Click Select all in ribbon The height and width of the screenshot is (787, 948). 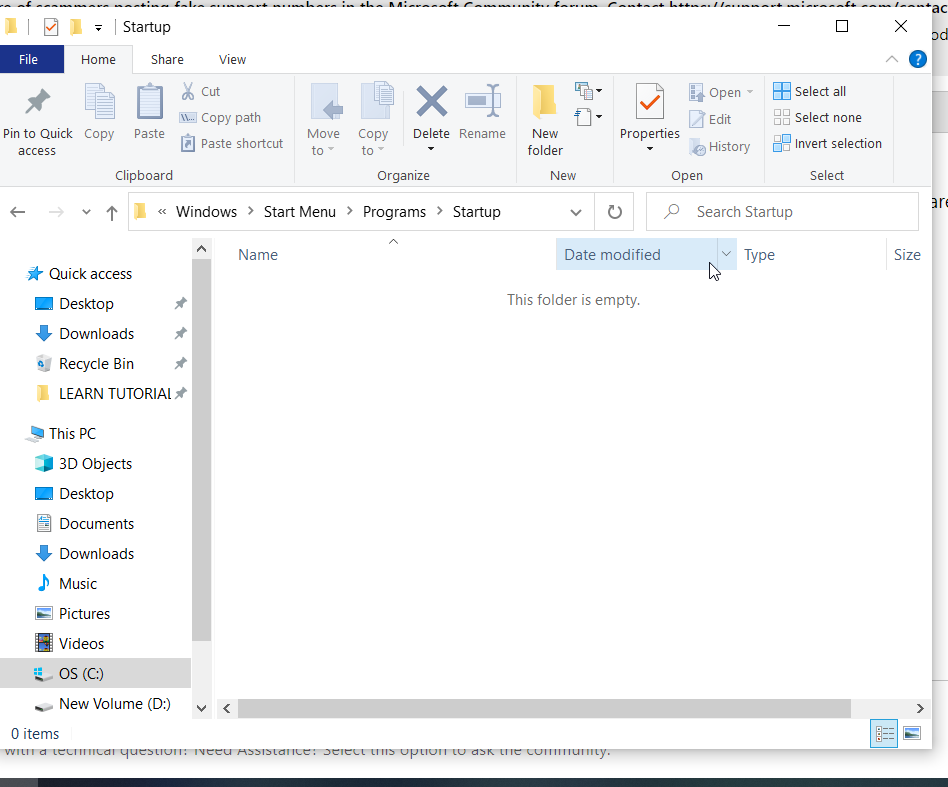(810, 91)
